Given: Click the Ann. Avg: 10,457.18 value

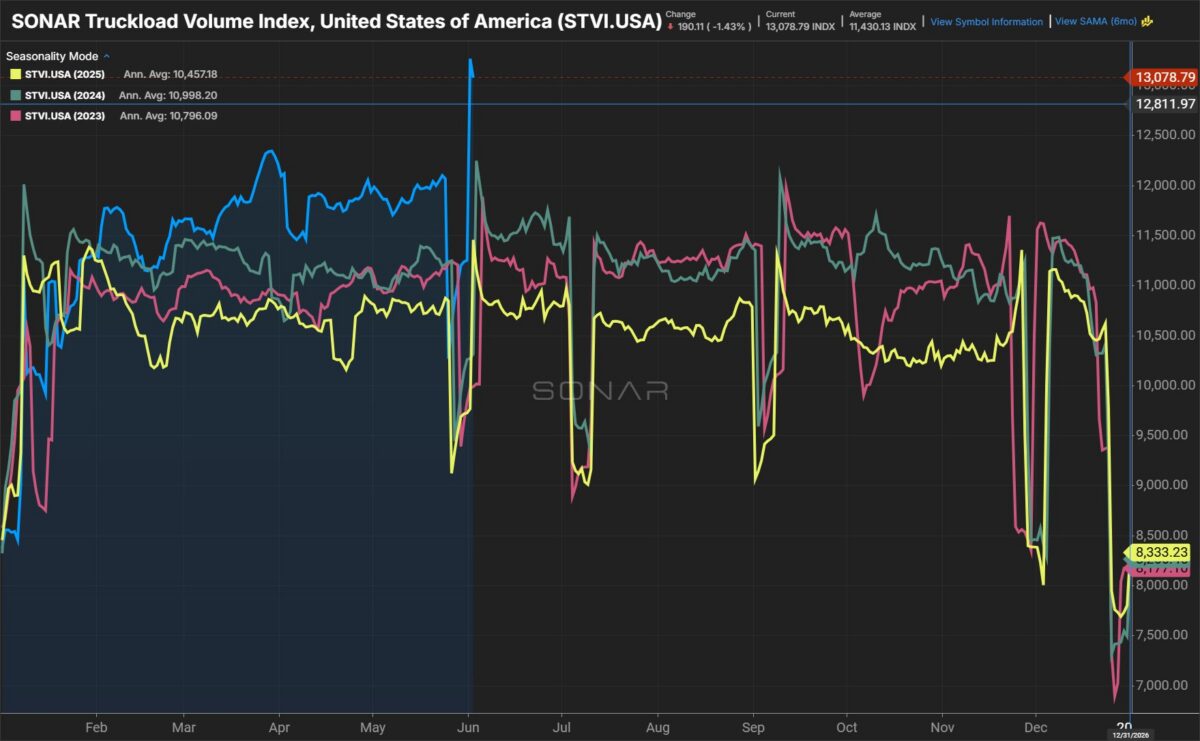Looking at the screenshot, I should coord(170,75).
